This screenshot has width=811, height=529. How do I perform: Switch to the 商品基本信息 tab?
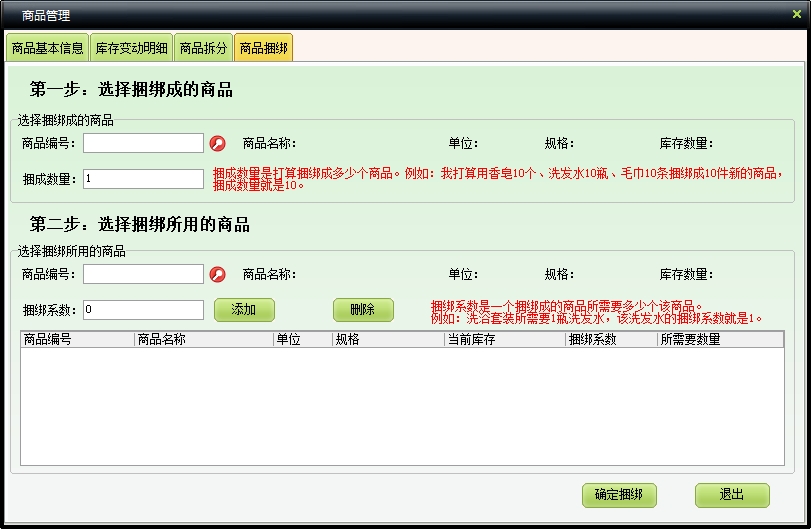pos(46,48)
